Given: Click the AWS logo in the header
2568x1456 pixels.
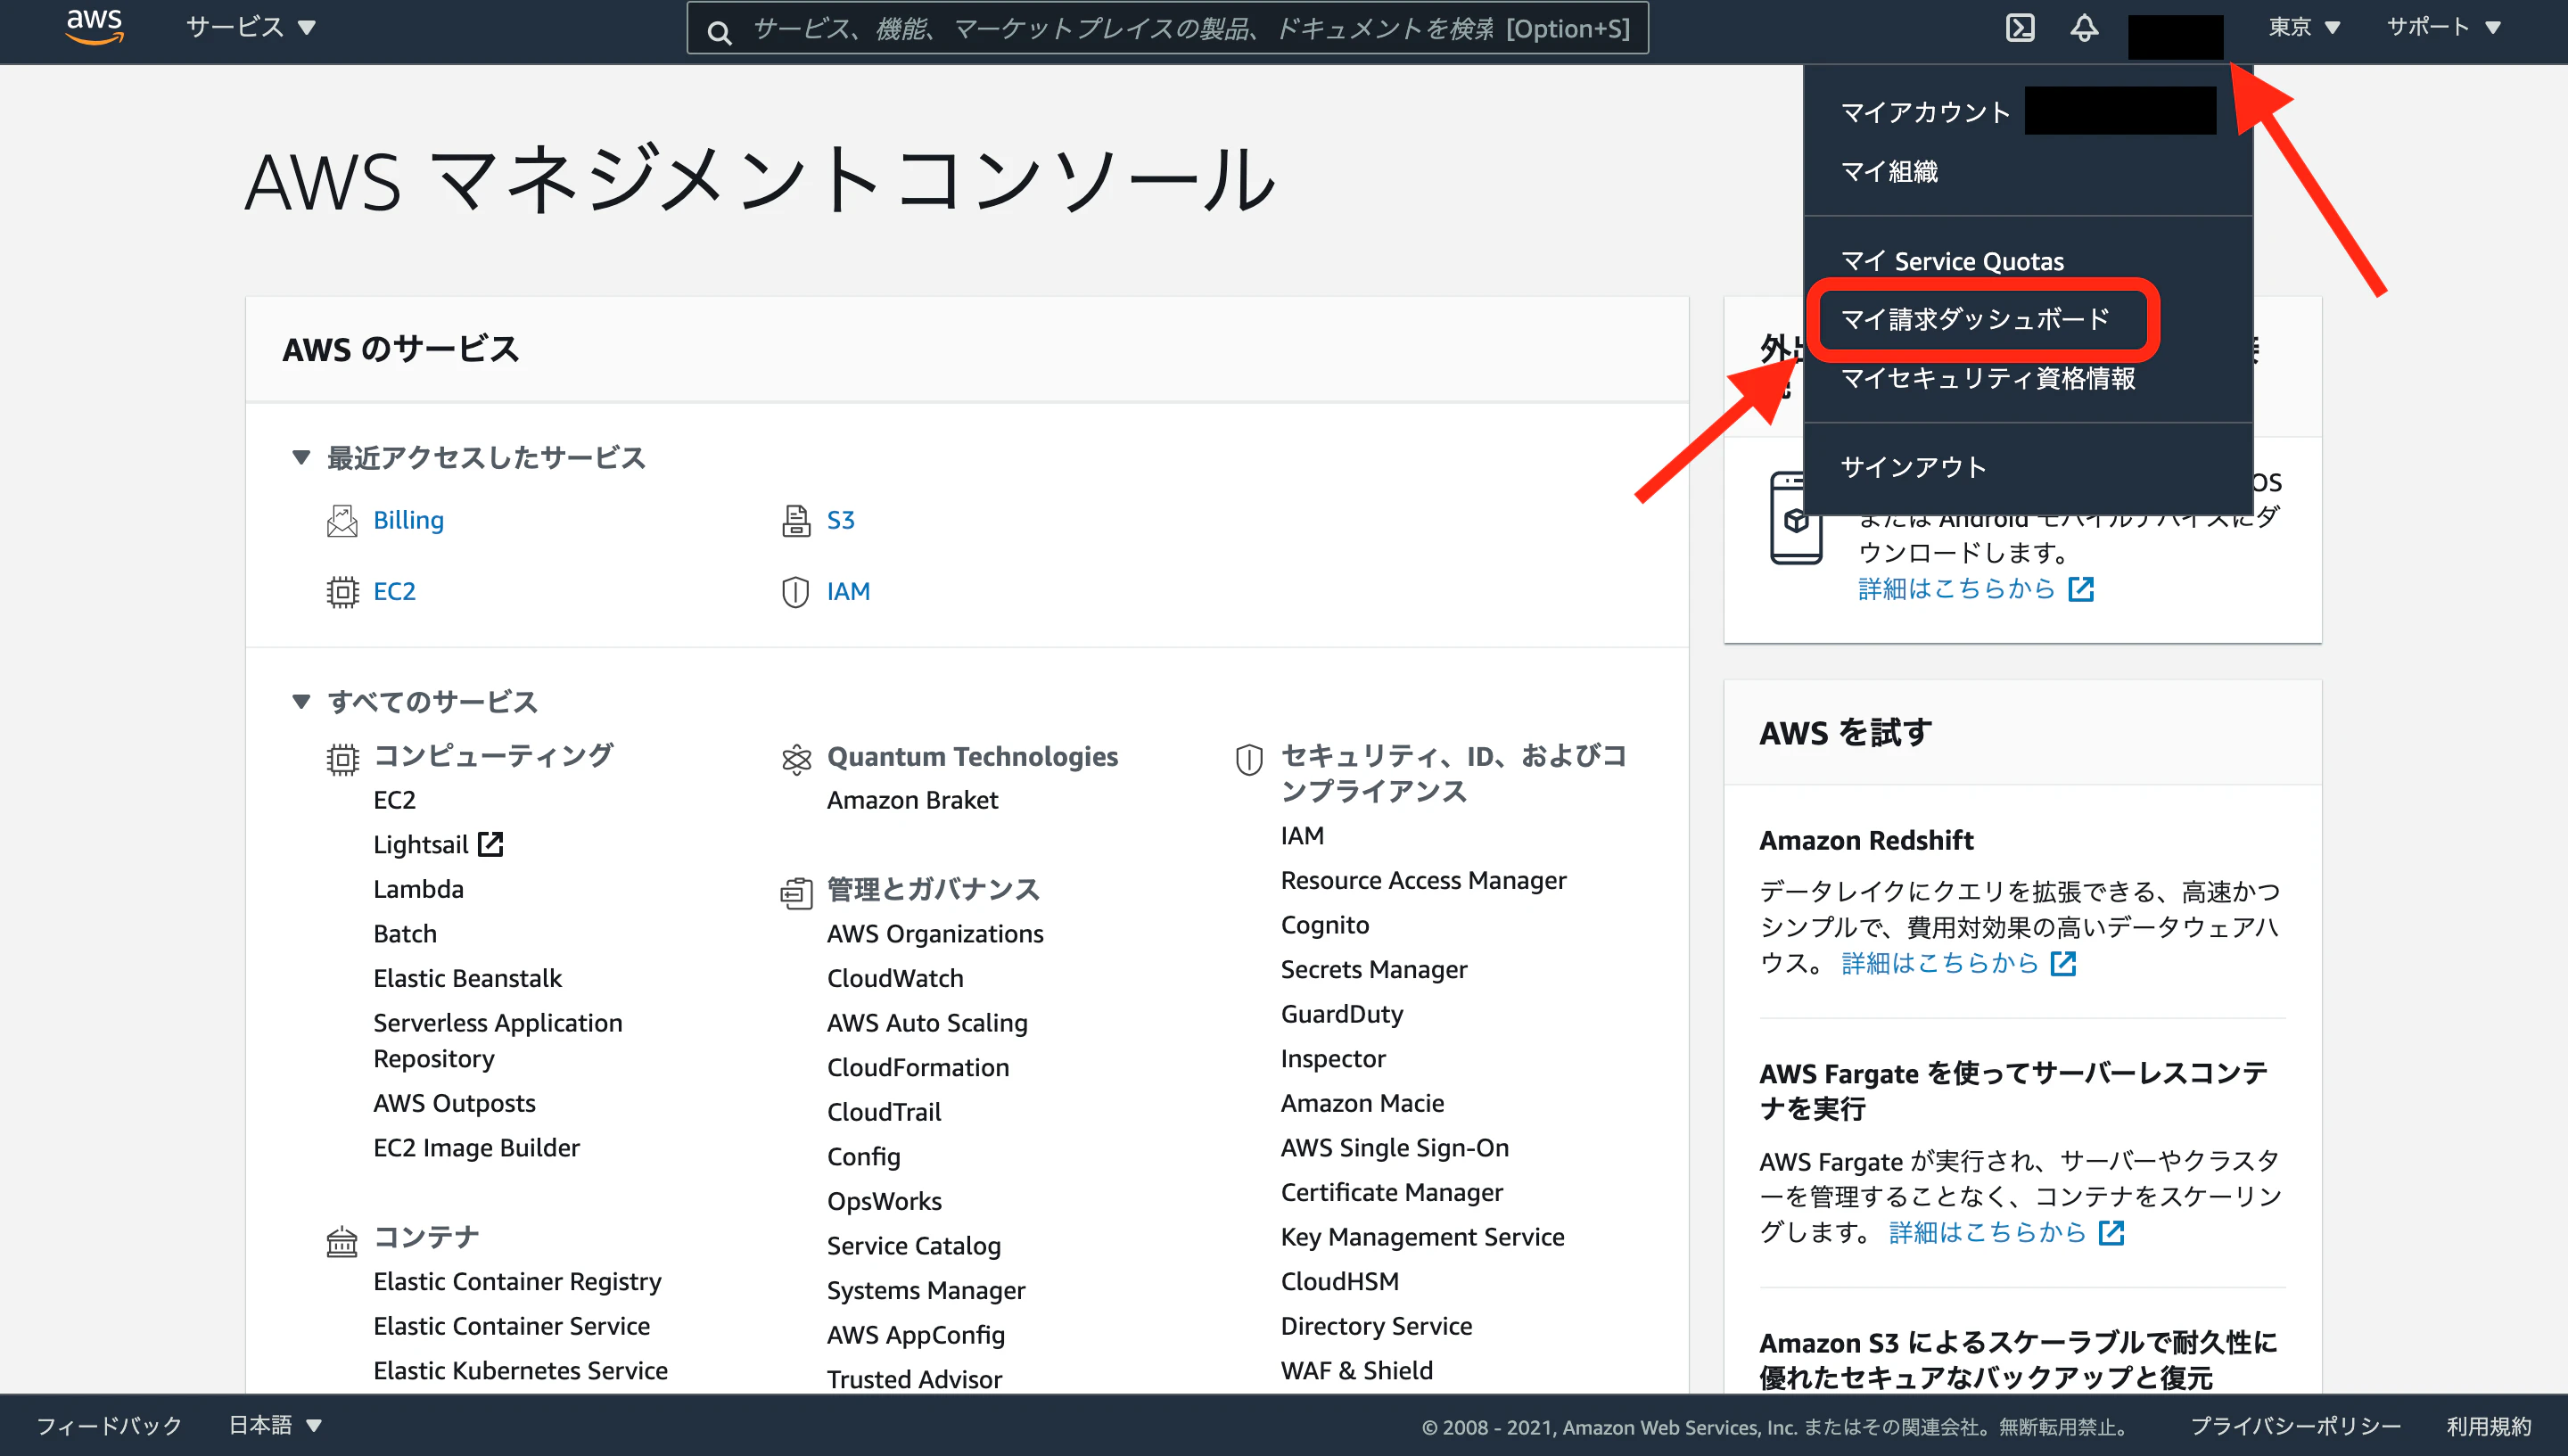Looking at the screenshot, I should click(x=94, y=27).
